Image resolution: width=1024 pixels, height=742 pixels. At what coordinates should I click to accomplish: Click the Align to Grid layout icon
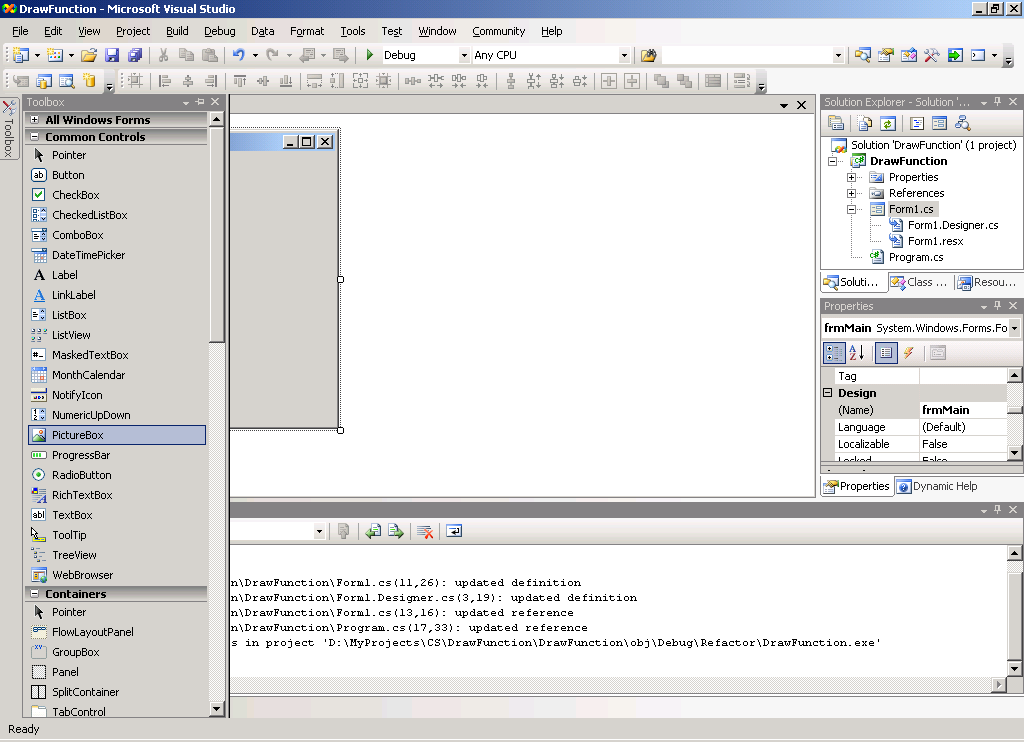135,81
